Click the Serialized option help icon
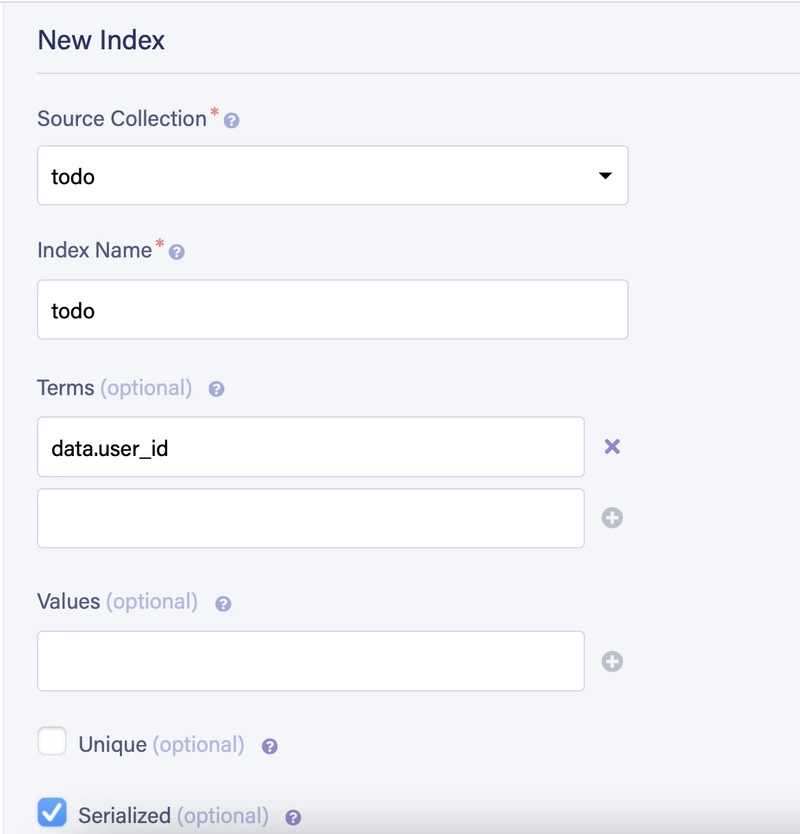The image size is (800, 834). (x=293, y=818)
